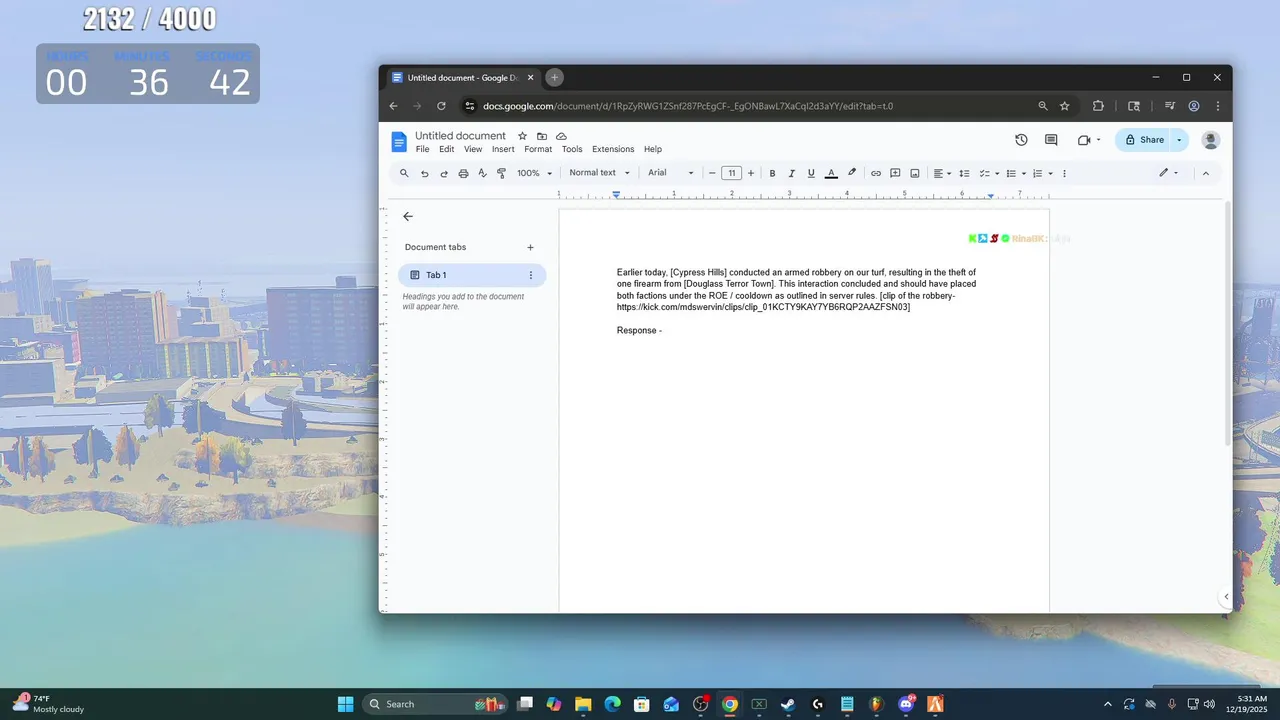The width and height of the screenshot is (1280, 720).
Task: Toggle underline formatting
Action: click(811, 173)
